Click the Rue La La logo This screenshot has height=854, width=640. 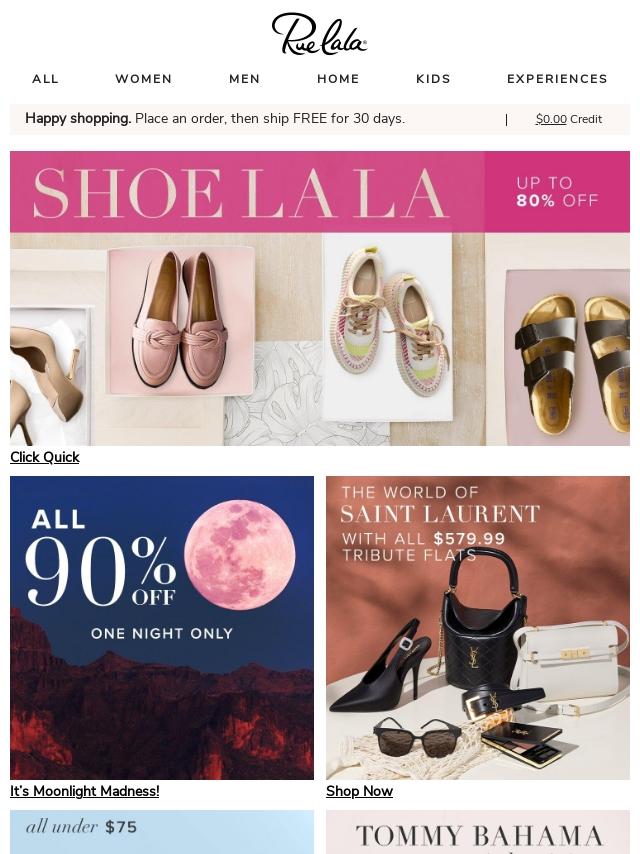coord(319,34)
